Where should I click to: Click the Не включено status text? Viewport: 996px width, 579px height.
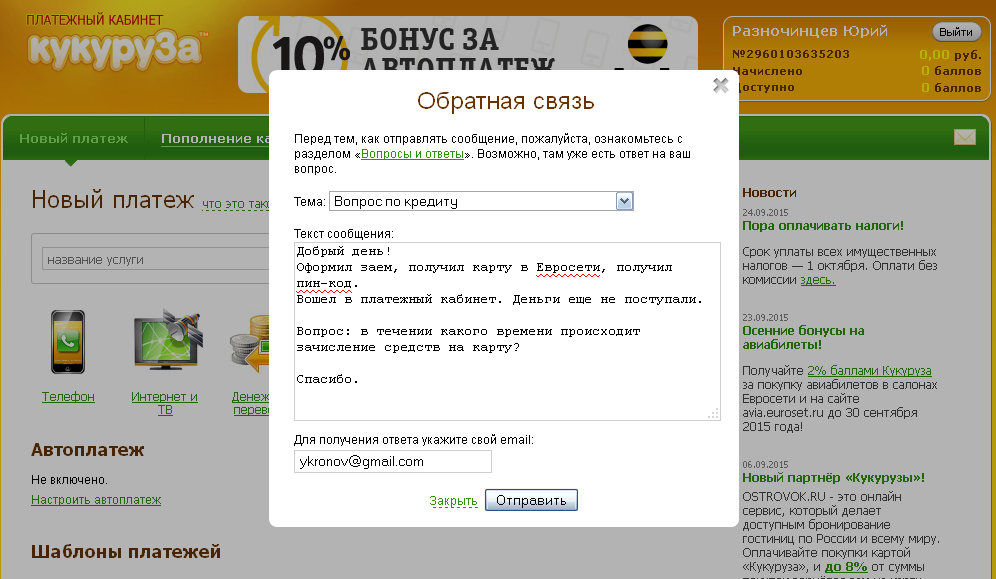pyautogui.click(x=69, y=480)
